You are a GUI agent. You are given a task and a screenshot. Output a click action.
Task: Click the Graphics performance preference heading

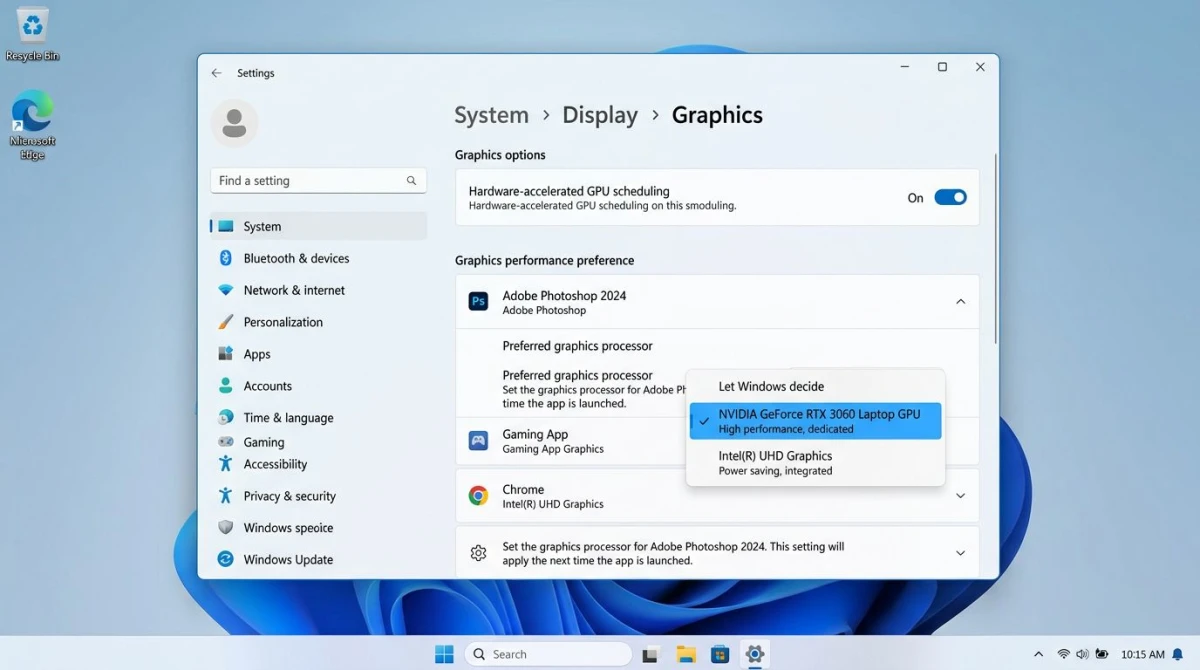544,260
